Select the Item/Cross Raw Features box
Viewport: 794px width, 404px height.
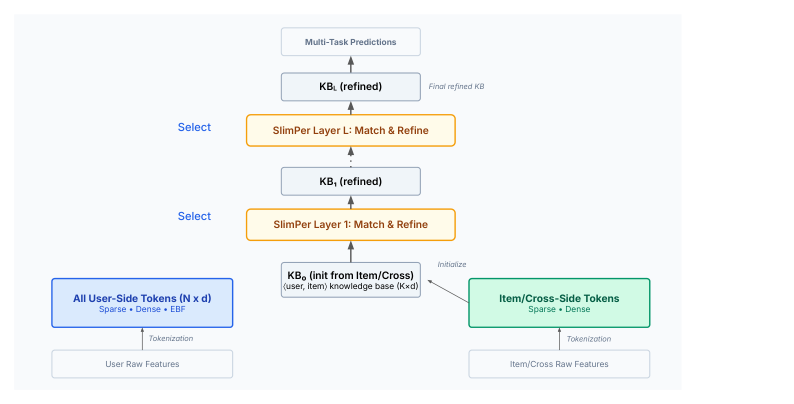click(559, 364)
